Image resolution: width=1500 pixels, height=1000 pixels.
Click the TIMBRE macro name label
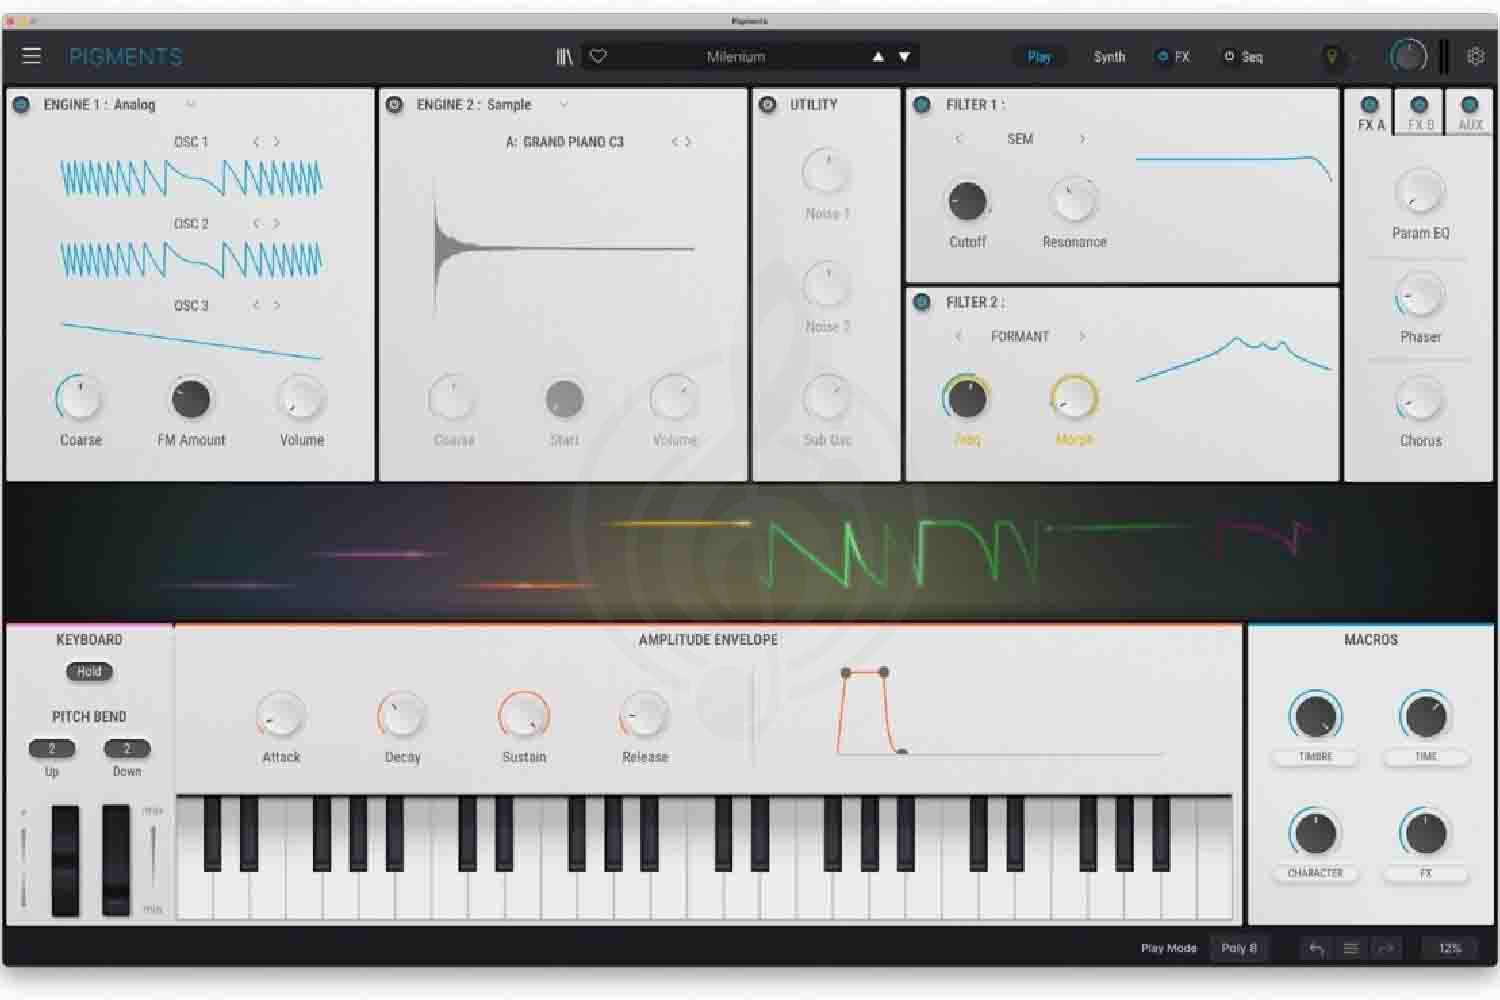click(1315, 757)
